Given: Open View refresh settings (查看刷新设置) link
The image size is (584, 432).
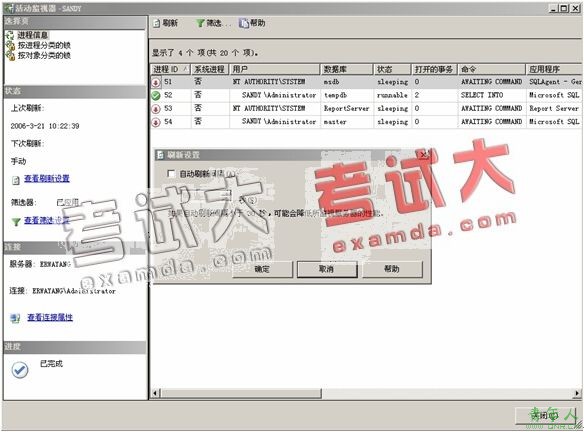Looking at the screenshot, I should [47, 179].
